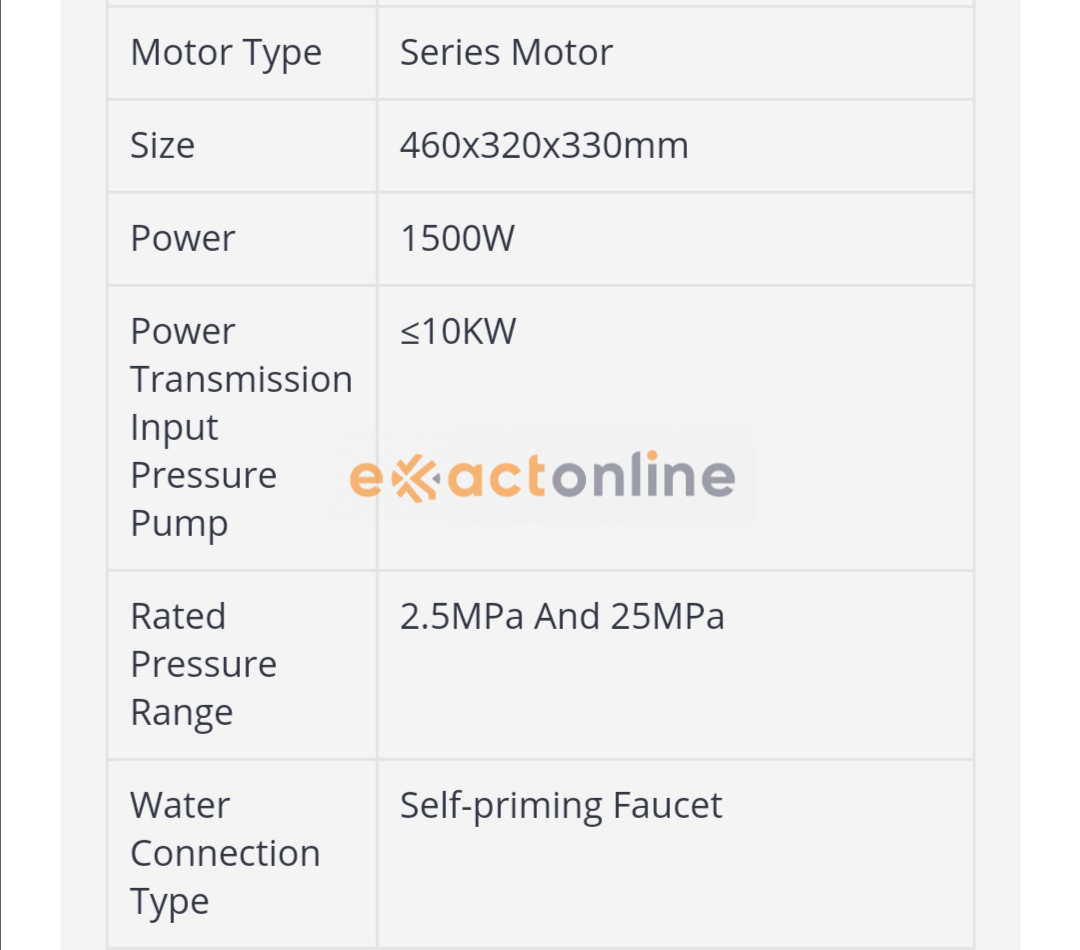This screenshot has height=950, width=1080.
Task: Click the word 'Connection' in the table
Action: coord(225,853)
